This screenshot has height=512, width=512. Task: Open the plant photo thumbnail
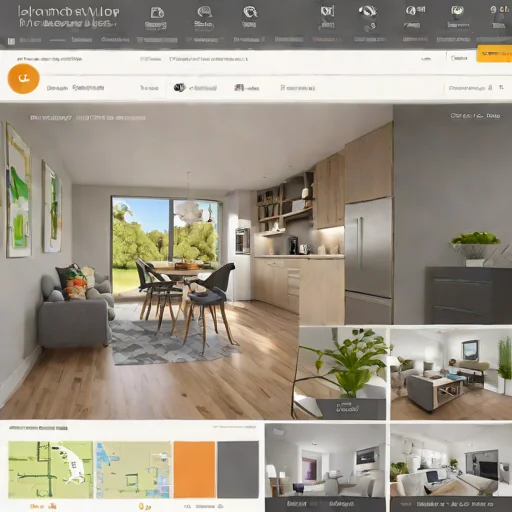(x=342, y=373)
